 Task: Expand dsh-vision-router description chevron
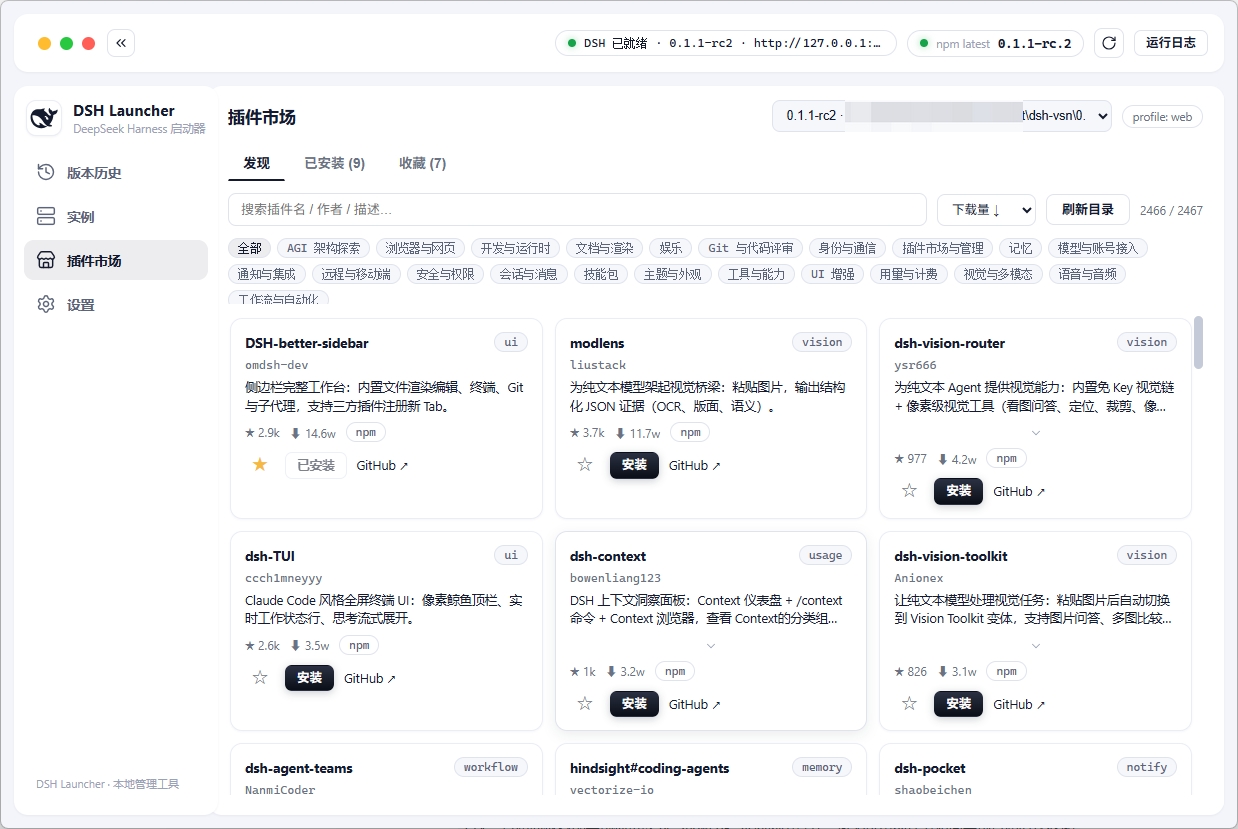pyautogui.click(x=1035, y=433)
